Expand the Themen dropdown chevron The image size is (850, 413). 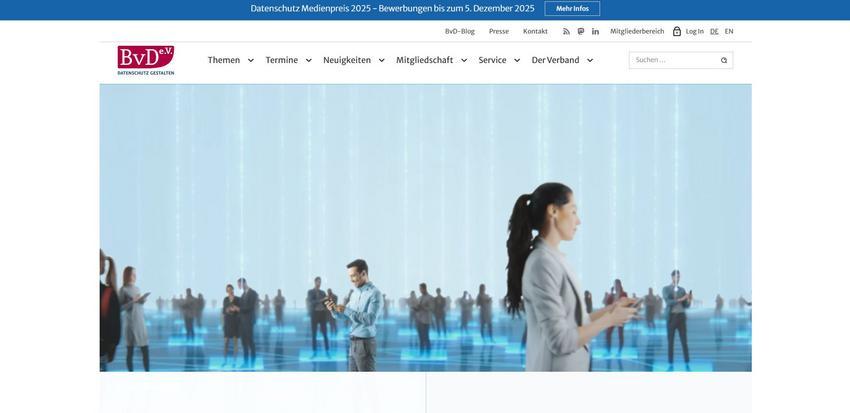click(250, 60)
